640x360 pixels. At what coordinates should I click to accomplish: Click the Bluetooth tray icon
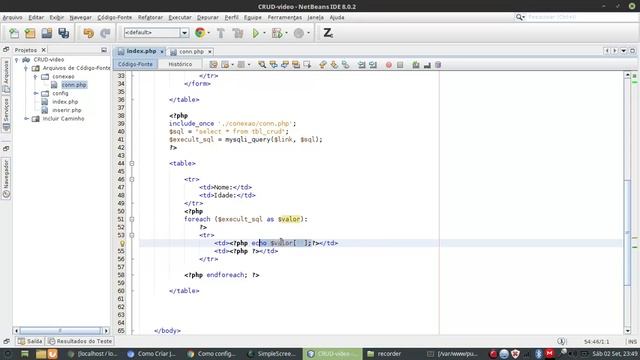(538, 354)
